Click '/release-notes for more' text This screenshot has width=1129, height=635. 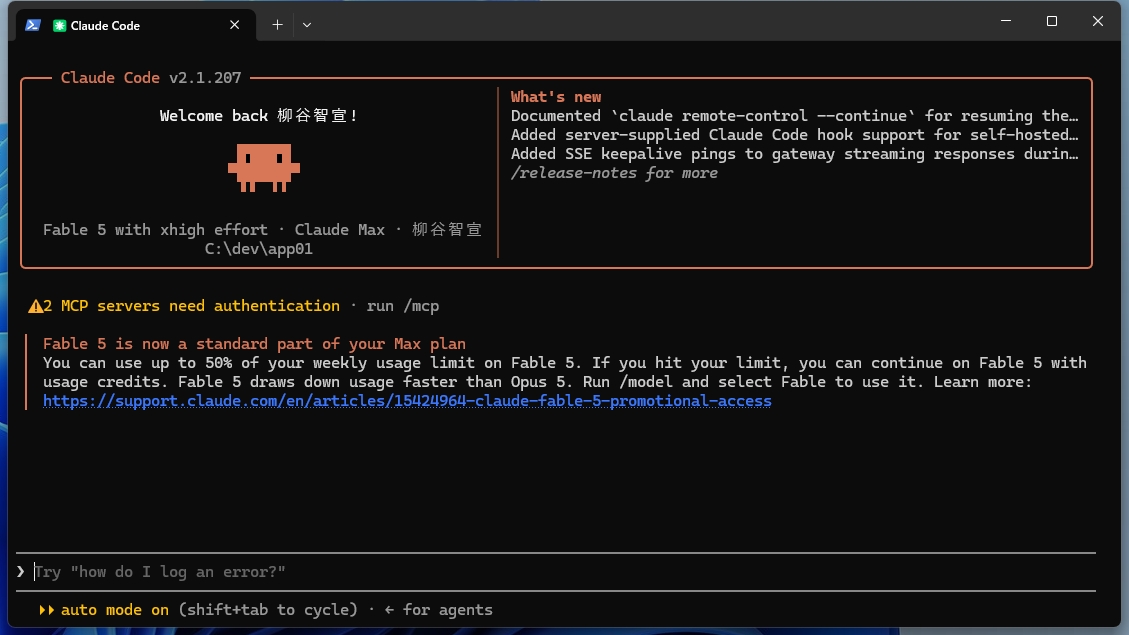coord(614,173)
